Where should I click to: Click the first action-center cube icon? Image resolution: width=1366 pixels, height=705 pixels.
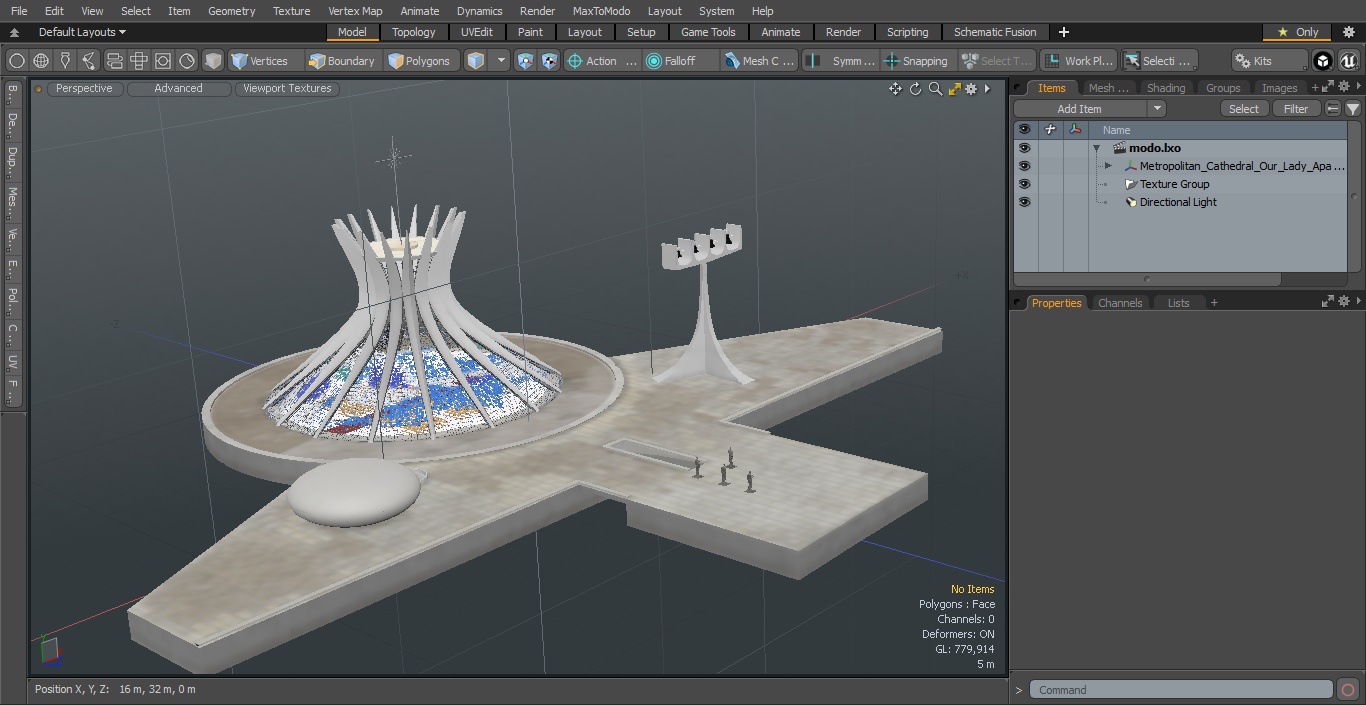point(526,61)
